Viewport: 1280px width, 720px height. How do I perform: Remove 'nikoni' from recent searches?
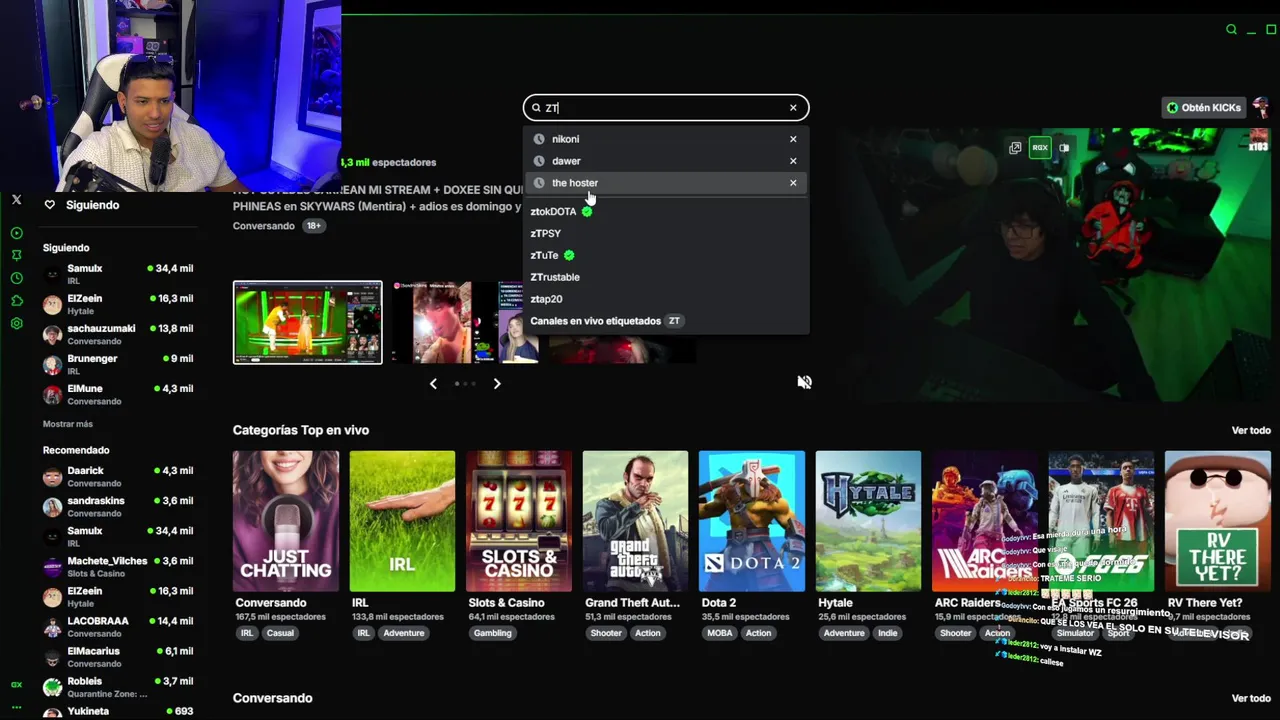point(793,139)
